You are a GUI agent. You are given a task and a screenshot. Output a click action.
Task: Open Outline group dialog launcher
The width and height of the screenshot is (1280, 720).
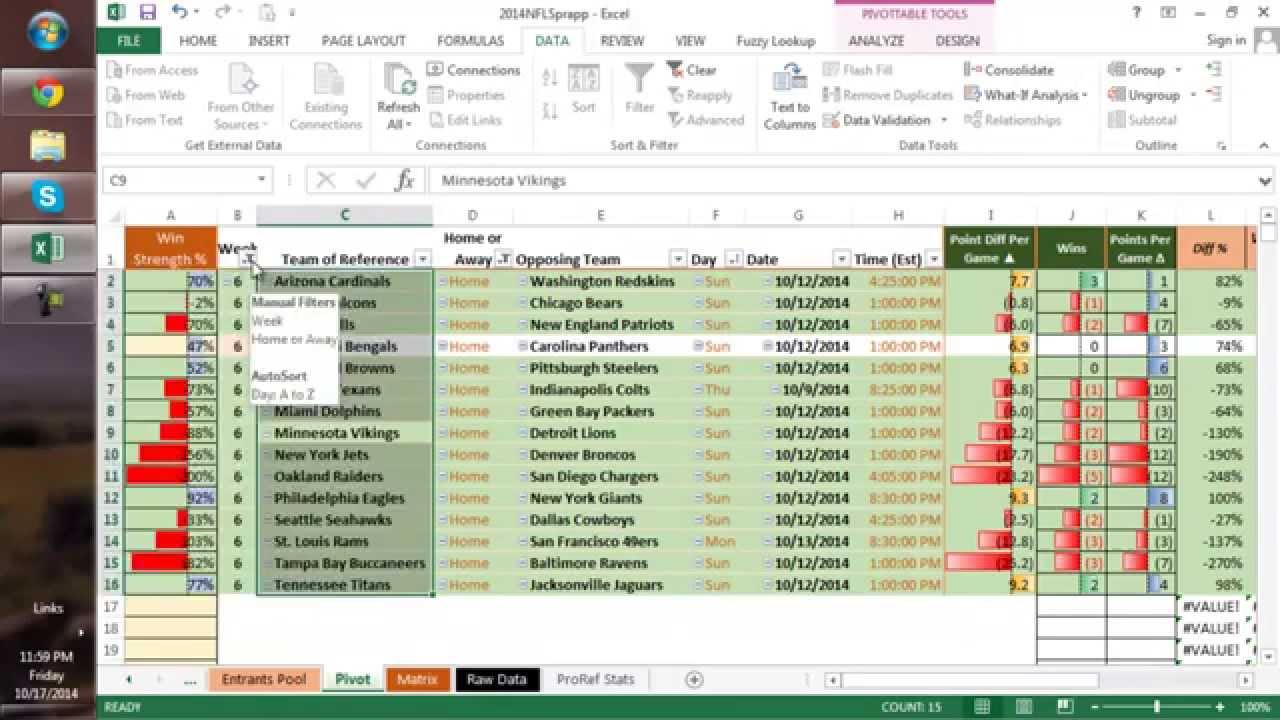pos(1221,146)
